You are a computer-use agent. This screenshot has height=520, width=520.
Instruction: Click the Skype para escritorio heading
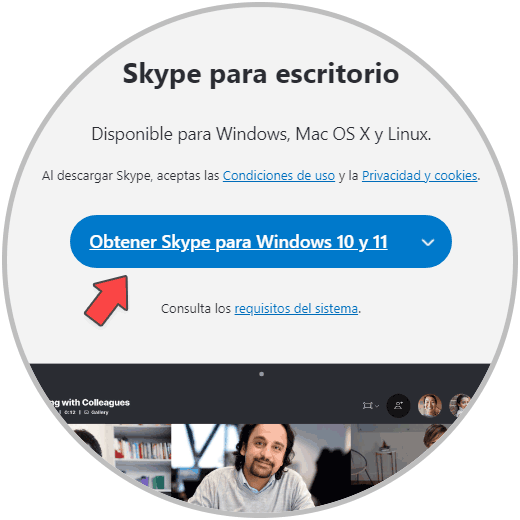(261, 74)
